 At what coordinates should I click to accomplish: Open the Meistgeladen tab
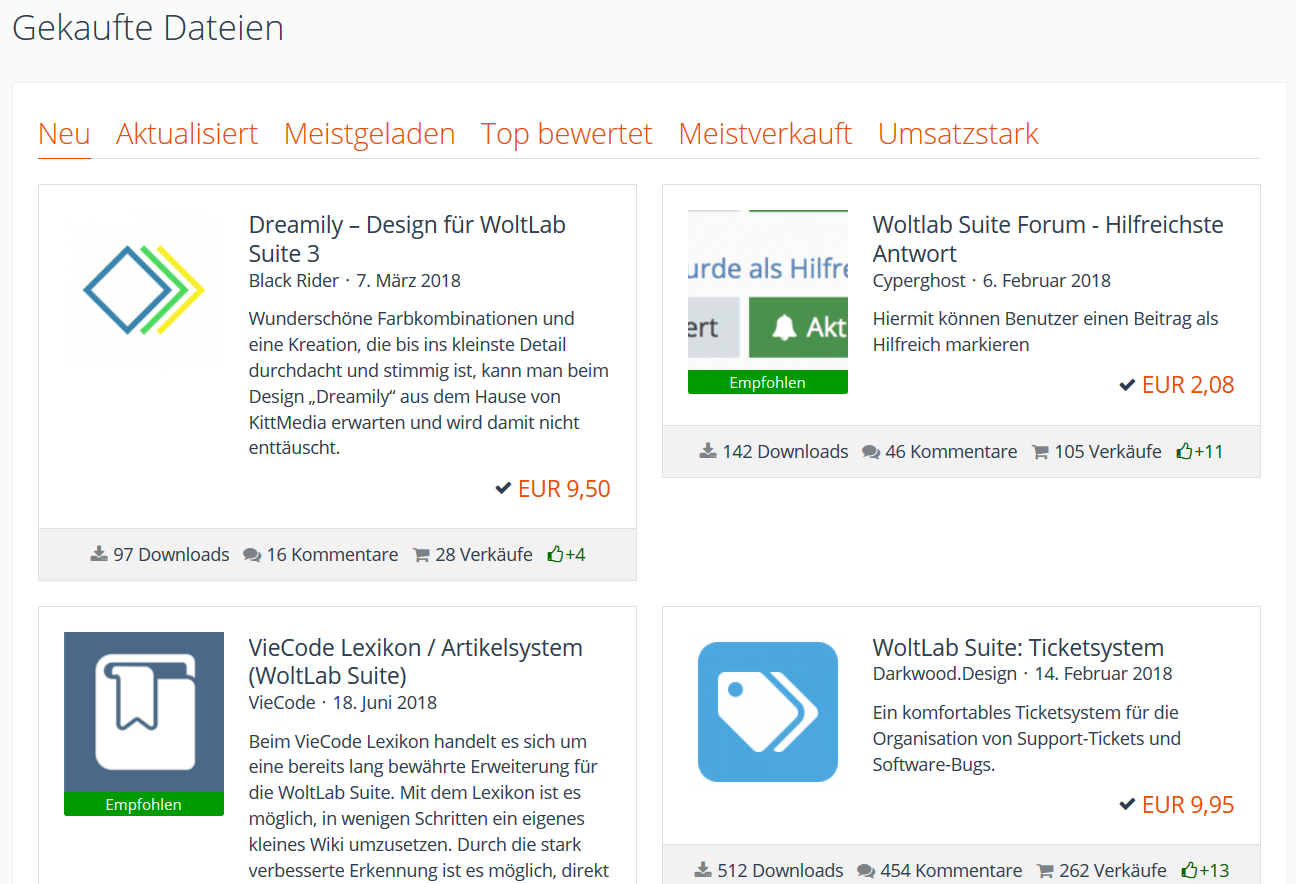(369, 134)
